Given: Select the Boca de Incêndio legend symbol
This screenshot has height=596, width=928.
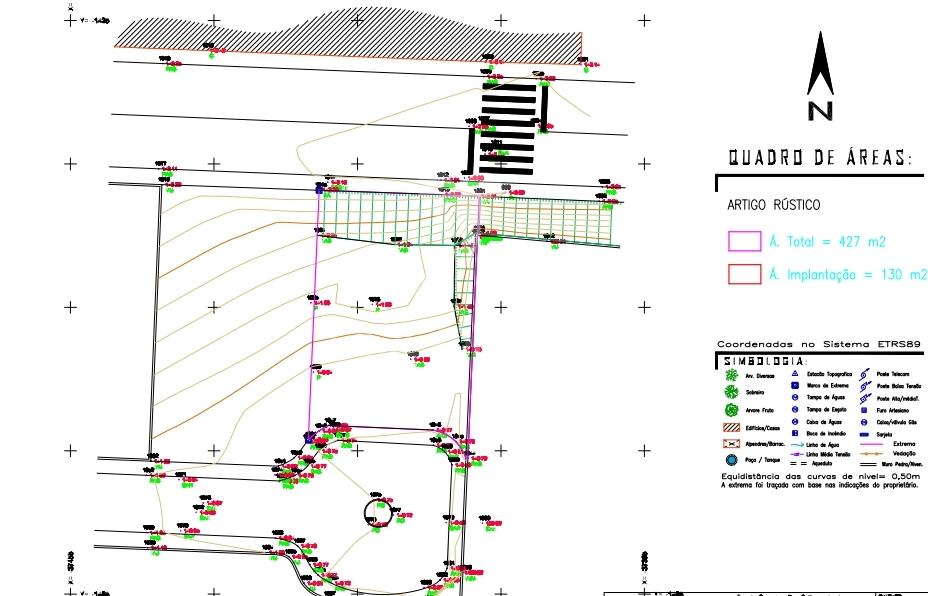Looking at the screenshot, I should point(795,433).
